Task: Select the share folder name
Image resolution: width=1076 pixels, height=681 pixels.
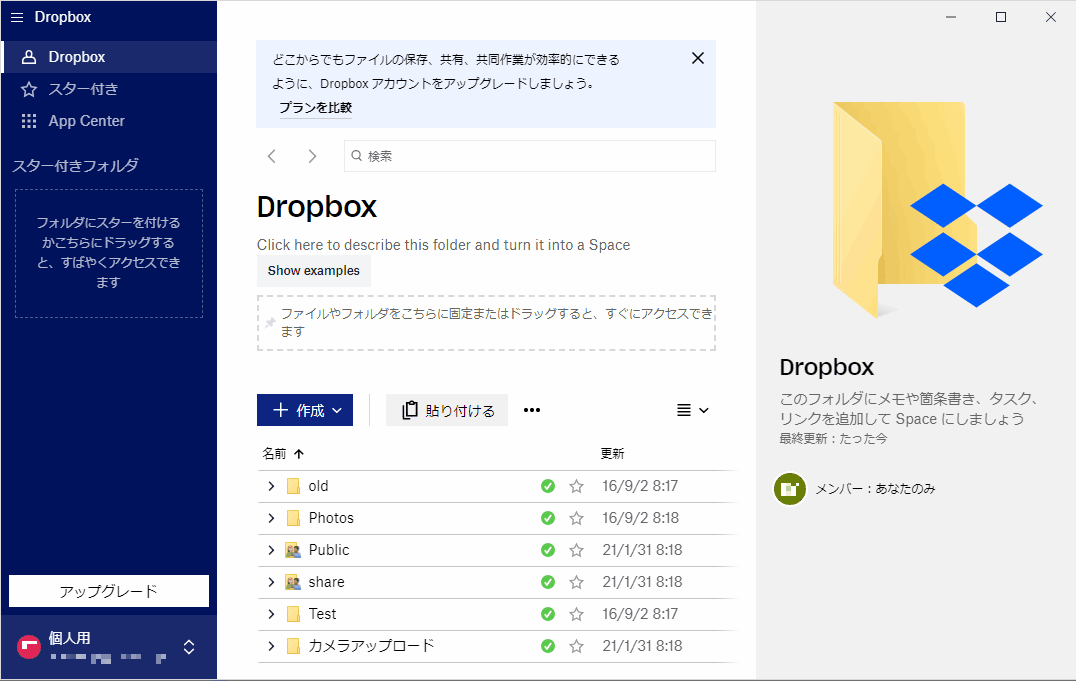Action: (327, 582)
